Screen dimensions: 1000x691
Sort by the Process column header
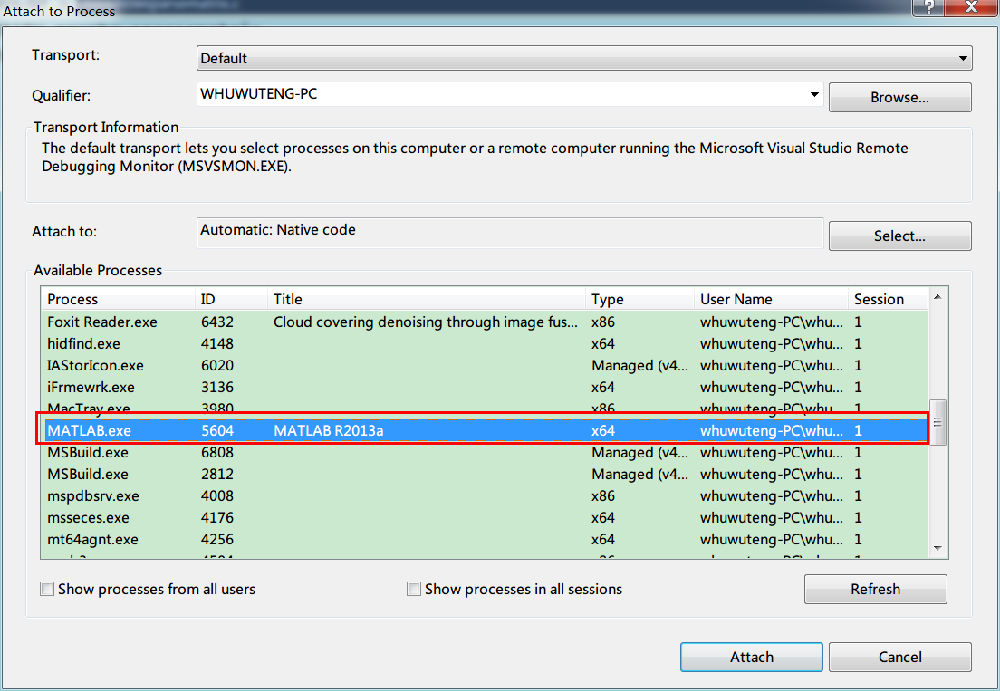point(118,299)
